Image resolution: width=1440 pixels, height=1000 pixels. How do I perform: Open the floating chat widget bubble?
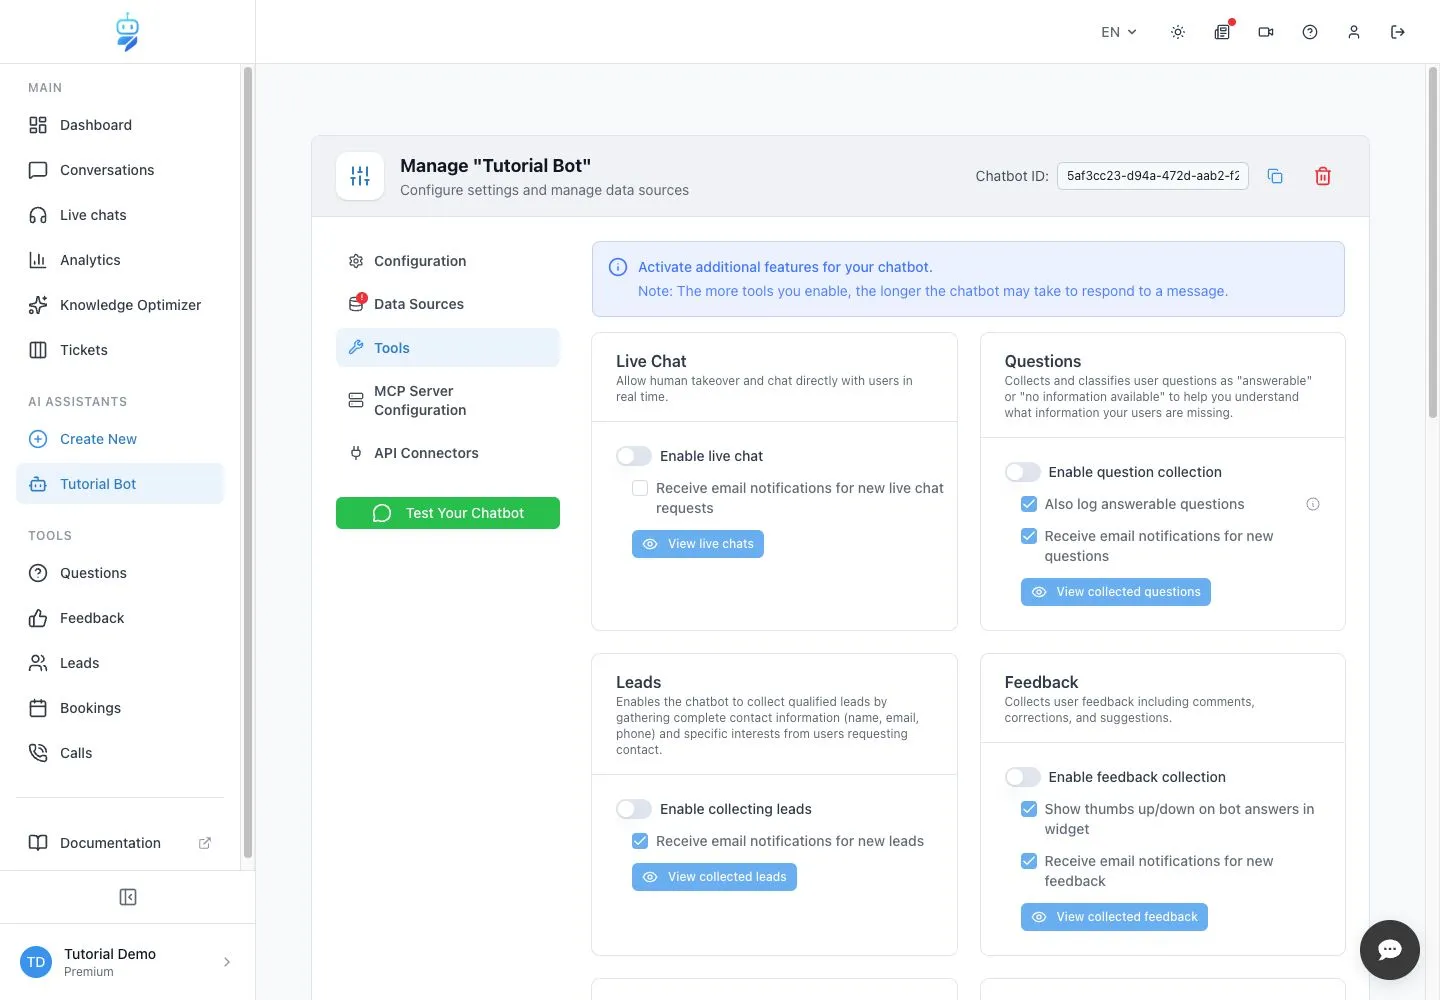pyautogui.click(x=1390, y=950)
